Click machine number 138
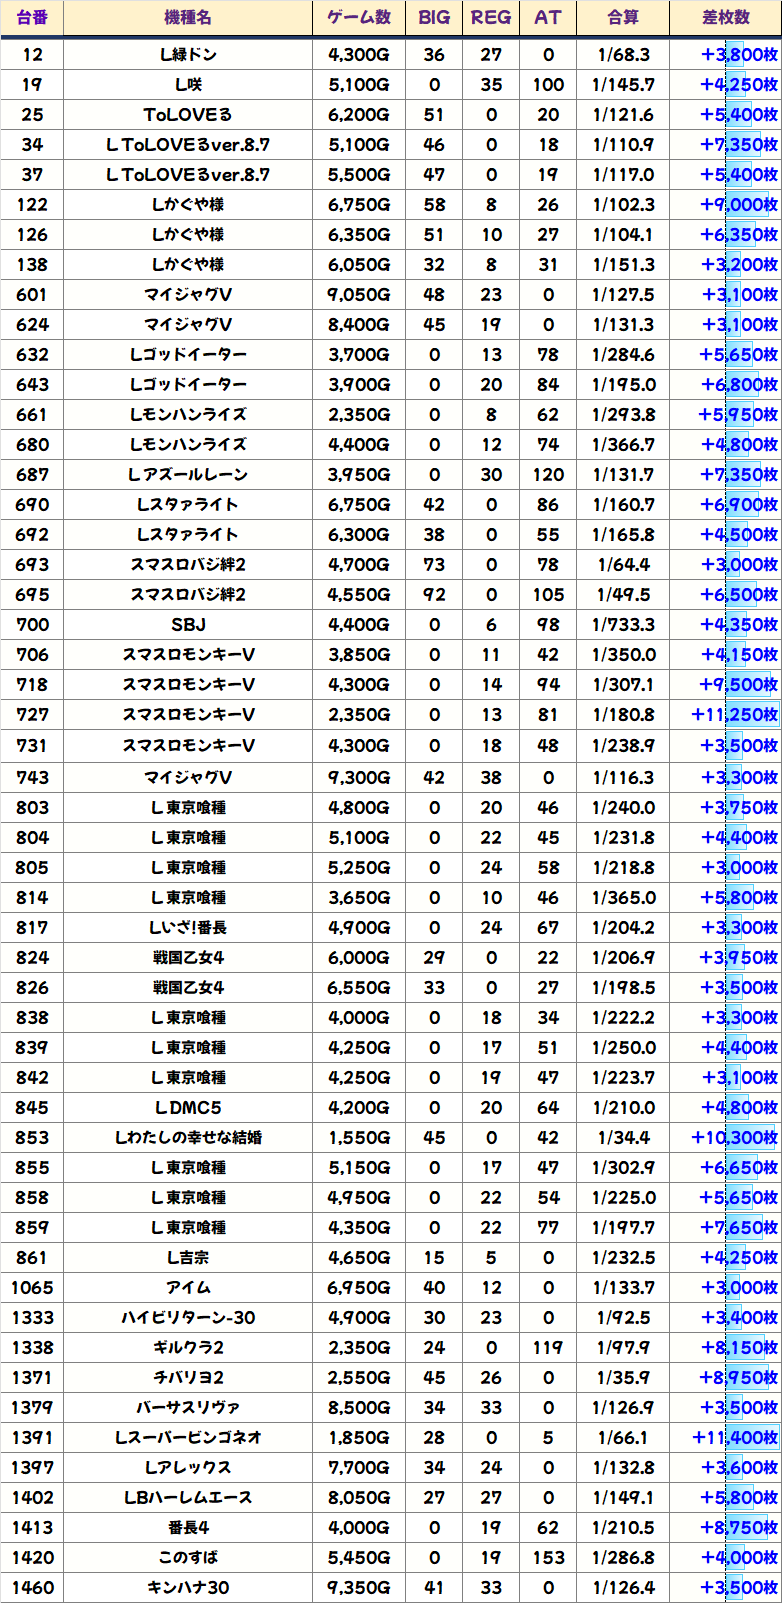Image resolution: width=782 pixels, height=1603 pixels. (x=32, y=265)
